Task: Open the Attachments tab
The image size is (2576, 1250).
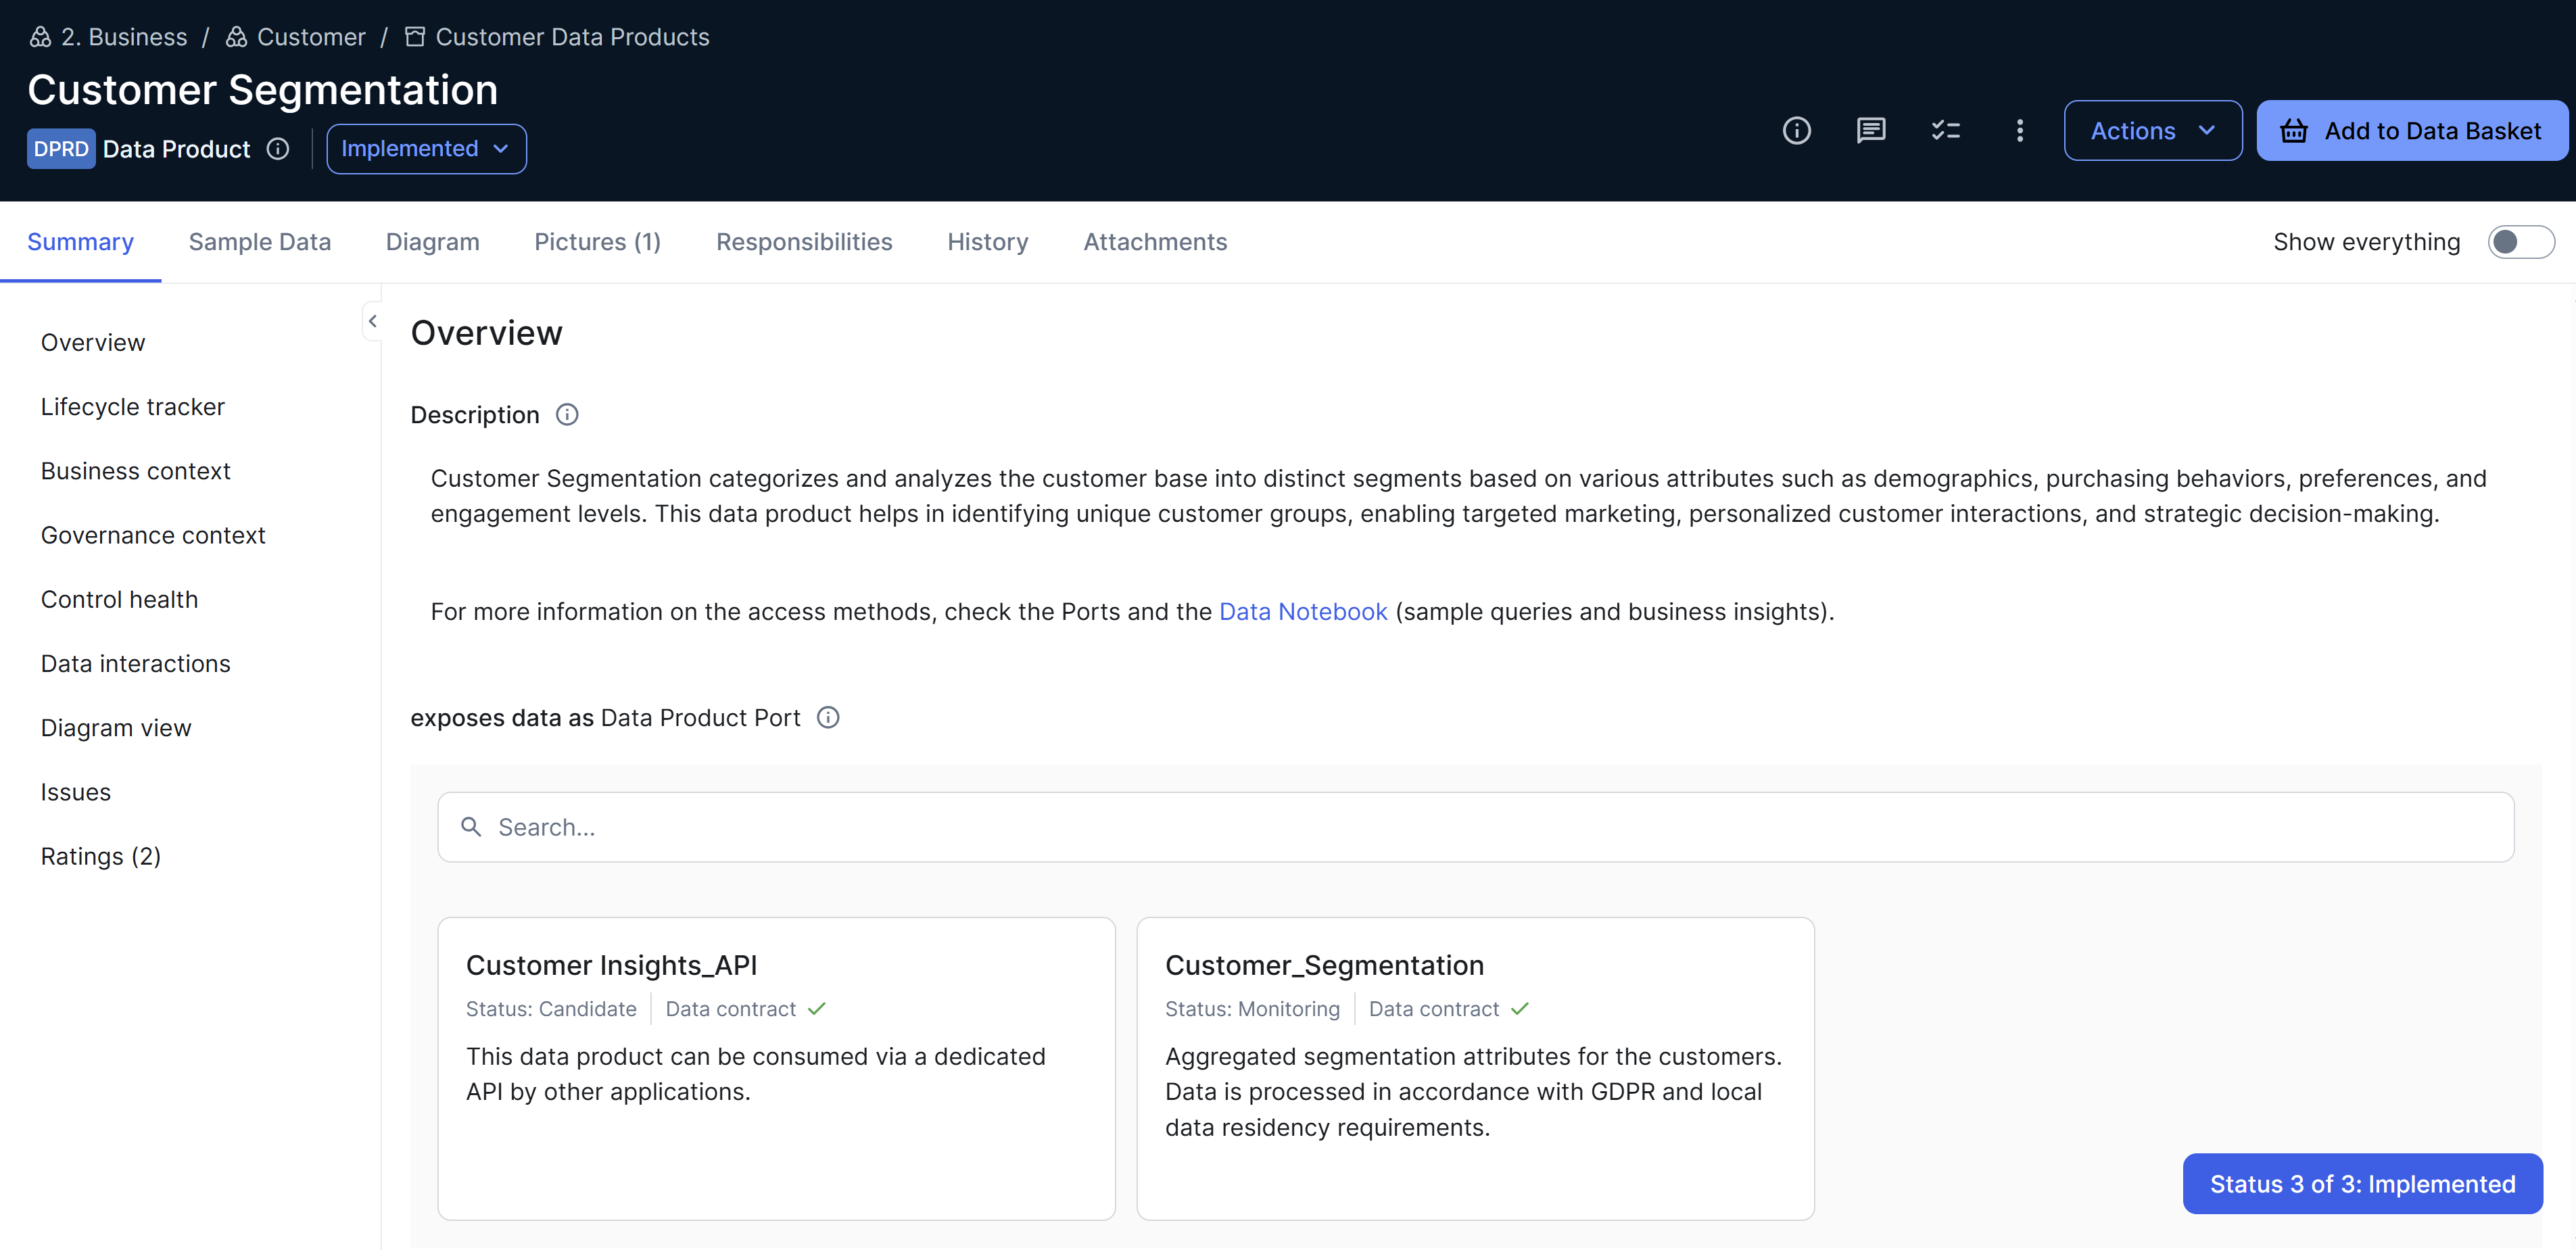Action: click(x=1155, y=242)
